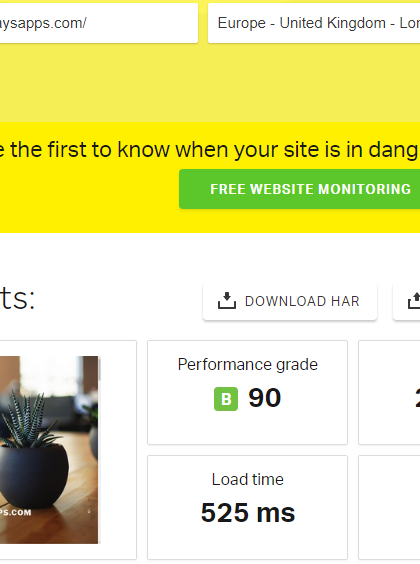Click the partially visible card right of Load time
420x564 pixels.
[389, 508]
